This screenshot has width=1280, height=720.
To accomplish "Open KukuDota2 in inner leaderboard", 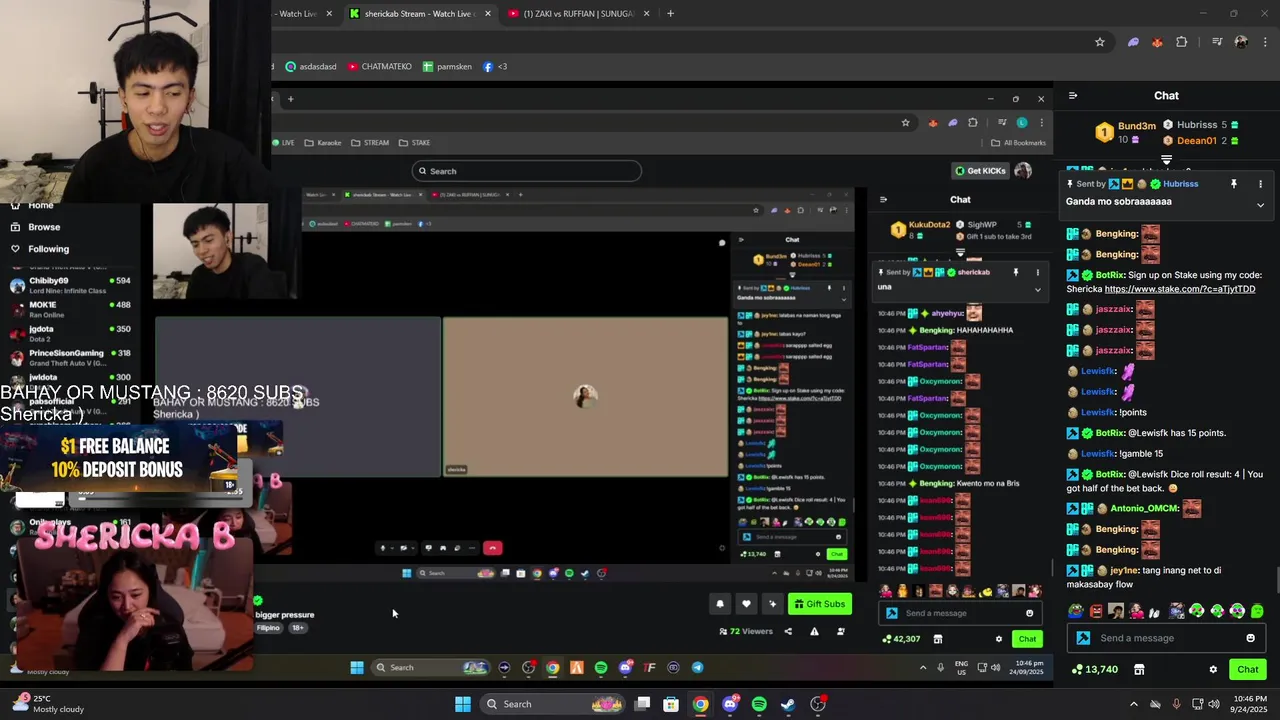I will pyautogui.click(x=929, y=225).
